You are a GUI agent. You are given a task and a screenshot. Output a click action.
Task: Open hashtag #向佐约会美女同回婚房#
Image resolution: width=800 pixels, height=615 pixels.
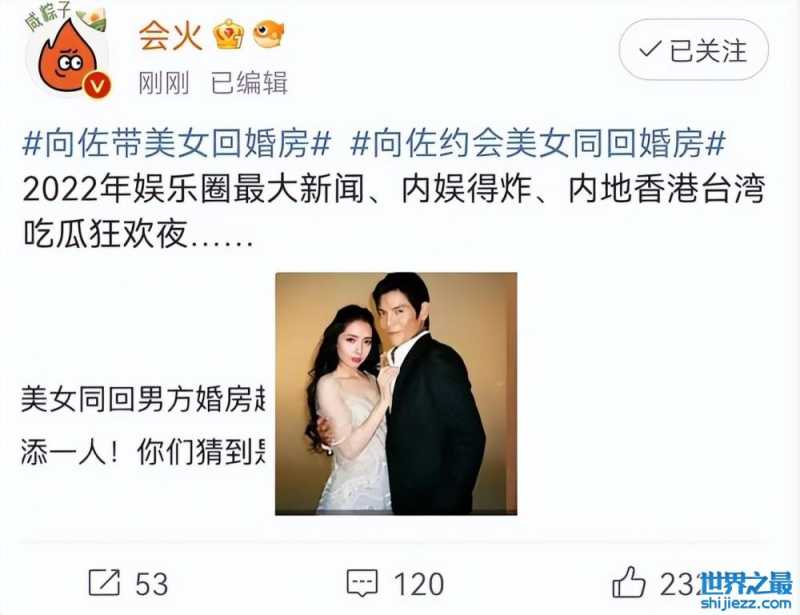point(538,143)
